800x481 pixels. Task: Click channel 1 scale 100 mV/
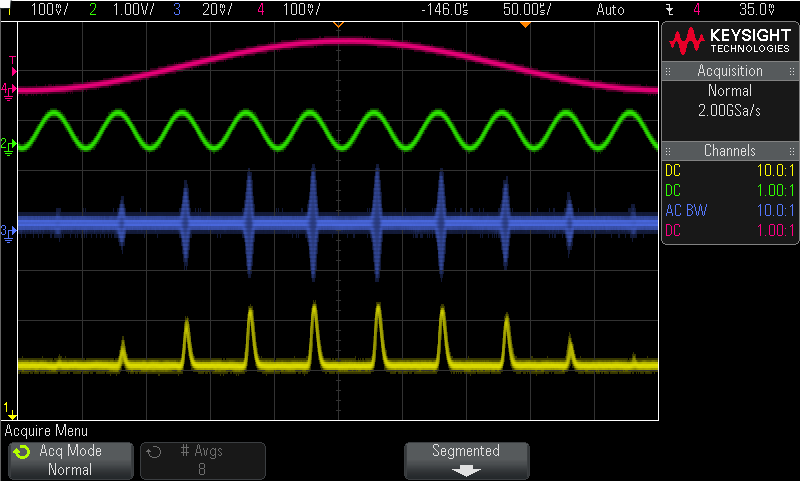[50, 9]
